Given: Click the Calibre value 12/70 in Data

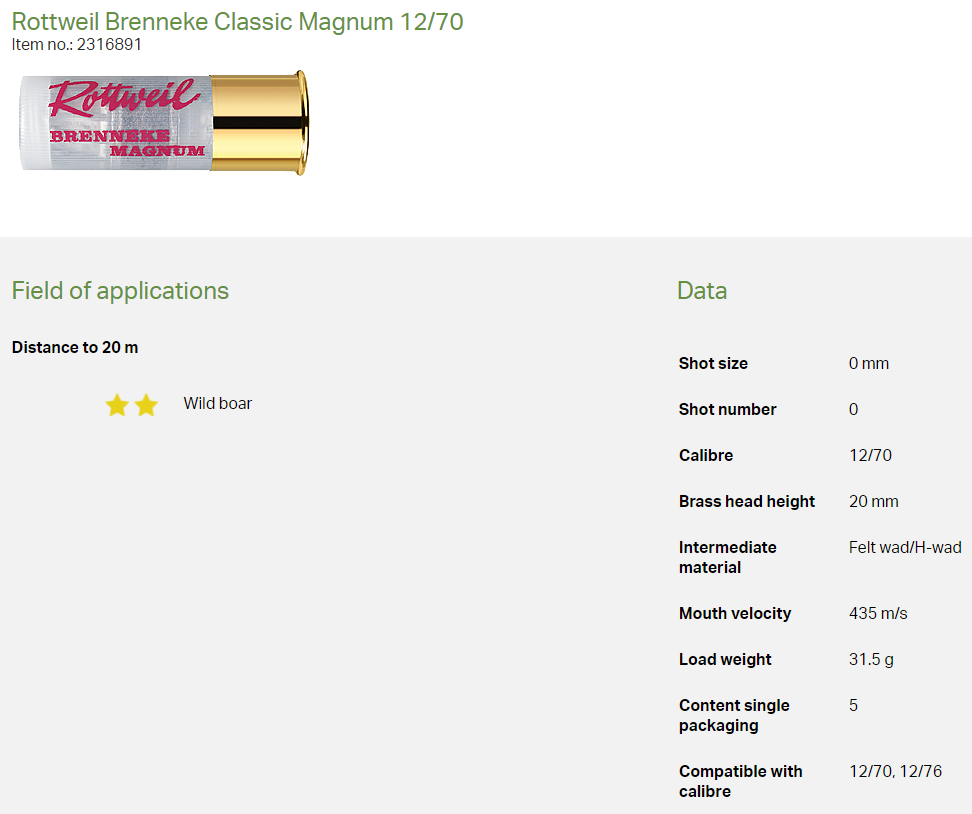Looking at the screenshot, I should click(x=870, y=455).
